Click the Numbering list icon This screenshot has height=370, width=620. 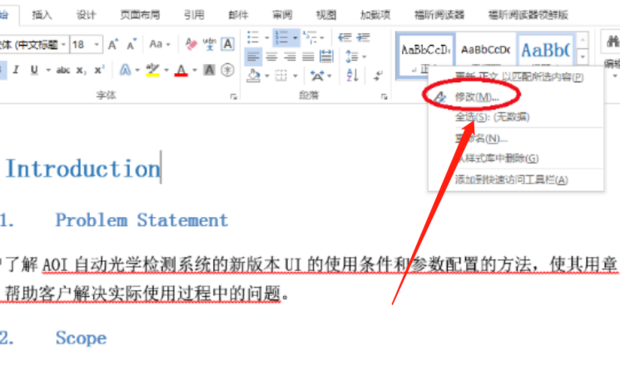tap(282, 38)
